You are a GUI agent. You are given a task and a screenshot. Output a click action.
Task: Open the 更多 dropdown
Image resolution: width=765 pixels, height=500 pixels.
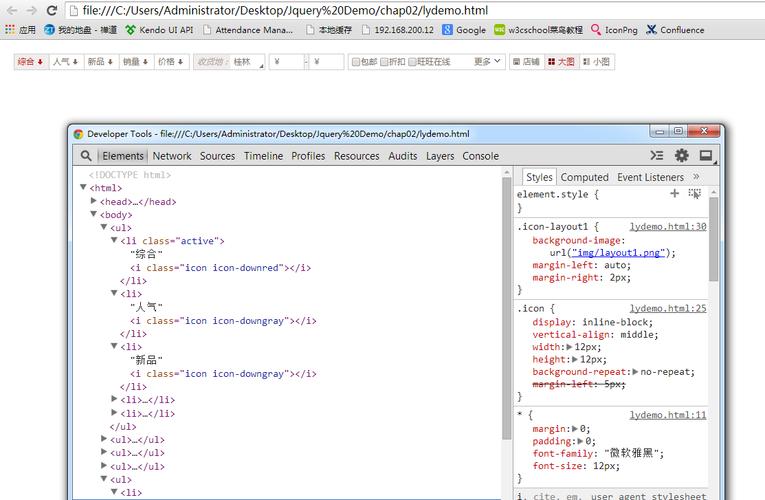[487, 61]
